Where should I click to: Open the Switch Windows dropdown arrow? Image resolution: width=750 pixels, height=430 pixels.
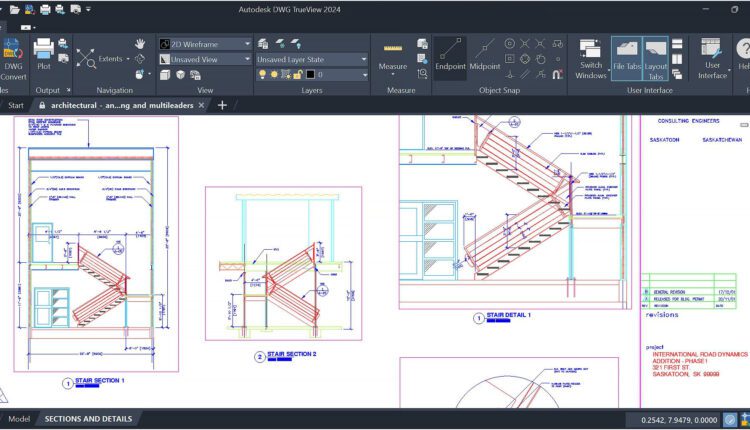pyautogui.click(x=609, y=71)
